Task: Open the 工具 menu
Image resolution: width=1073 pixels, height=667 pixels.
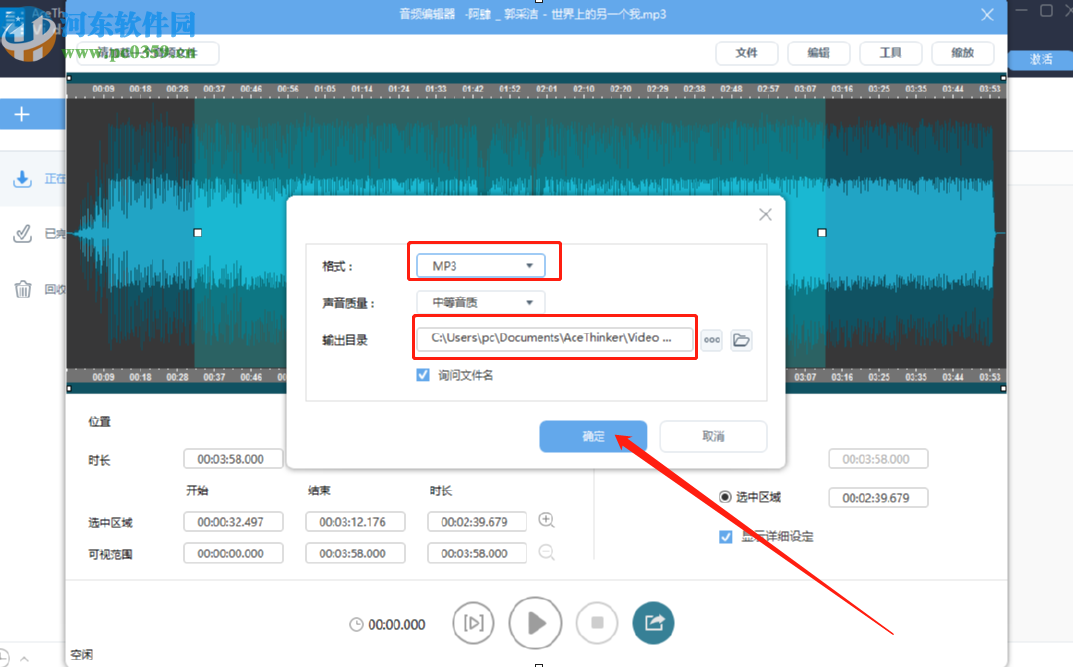Action: (891, 52)
